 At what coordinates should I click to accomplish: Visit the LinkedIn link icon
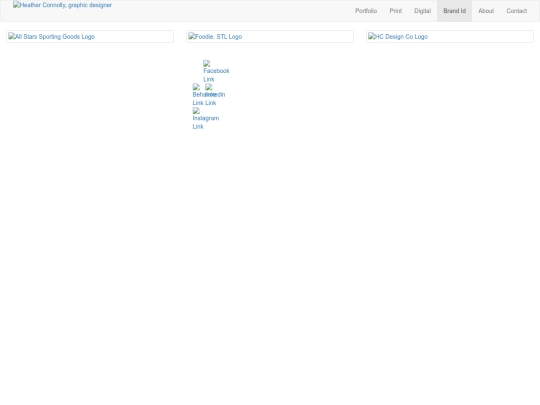tap(215, 95)
